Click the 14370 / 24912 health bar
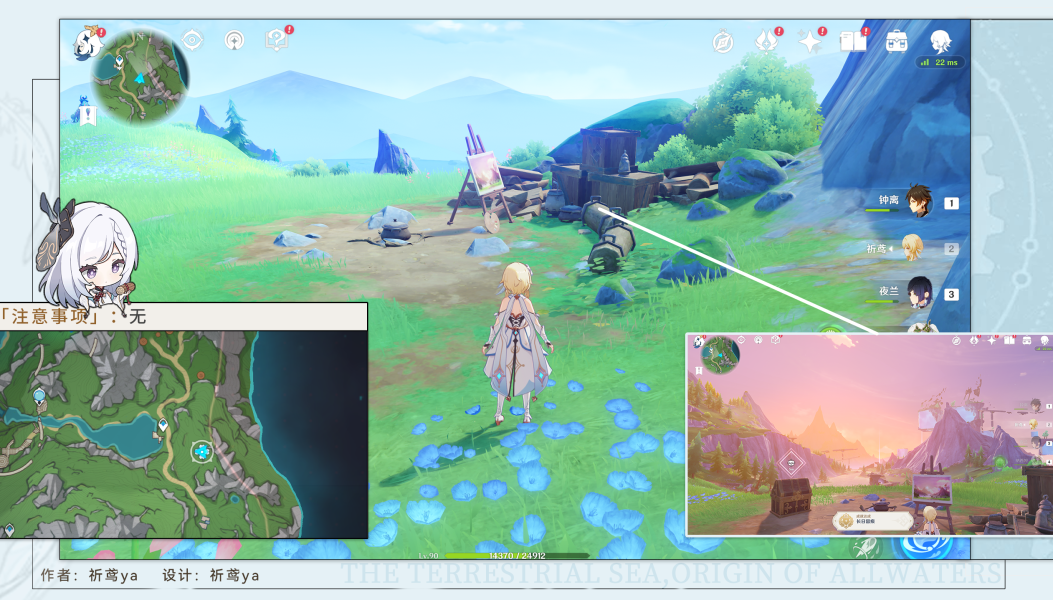 point(517,556)
